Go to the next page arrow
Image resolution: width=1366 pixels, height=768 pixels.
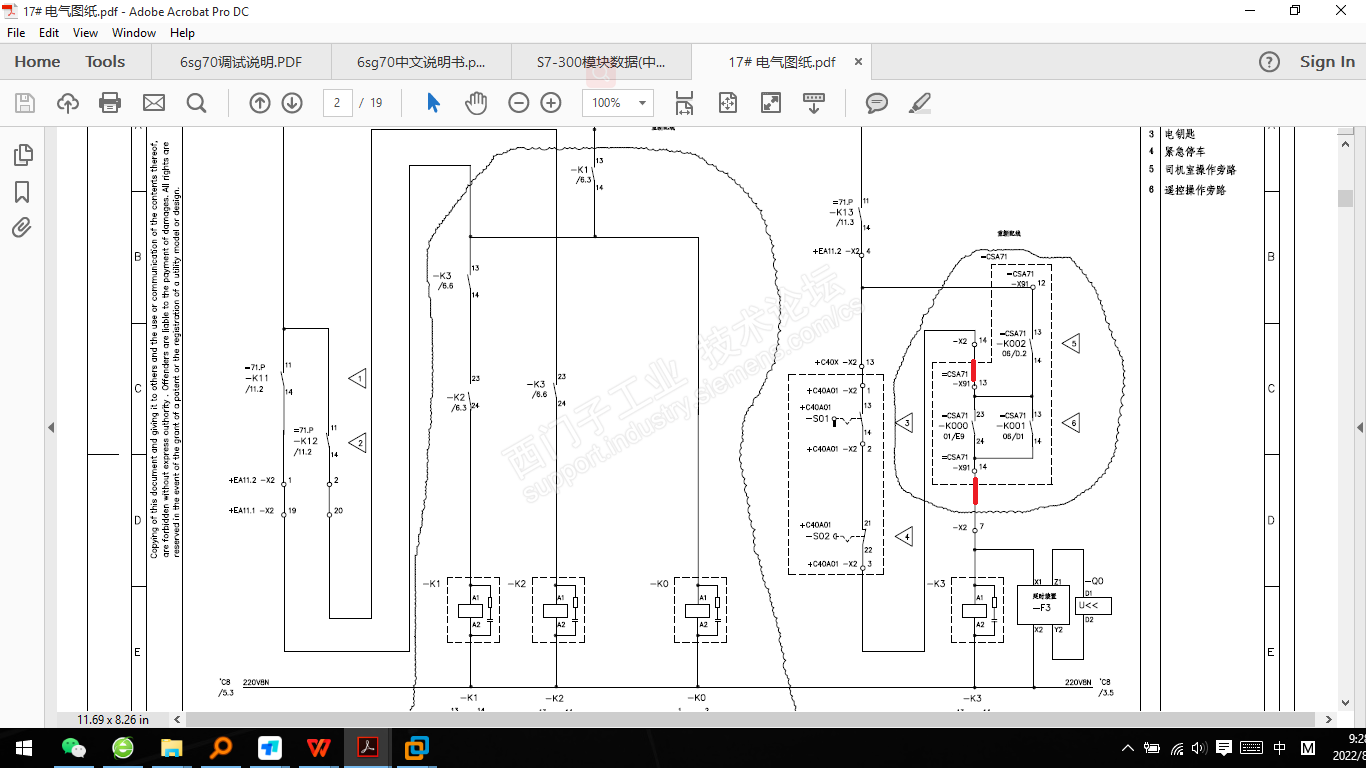pos(292,103)
